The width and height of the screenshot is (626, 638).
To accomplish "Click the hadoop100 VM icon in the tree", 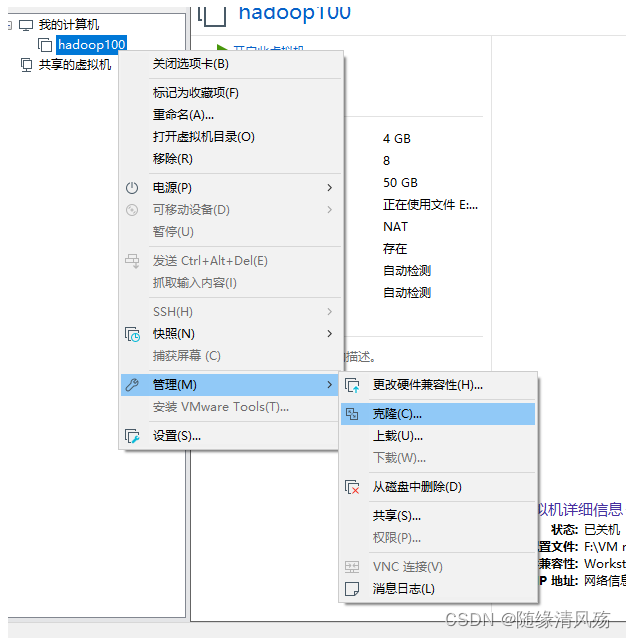I will [45, 45].
